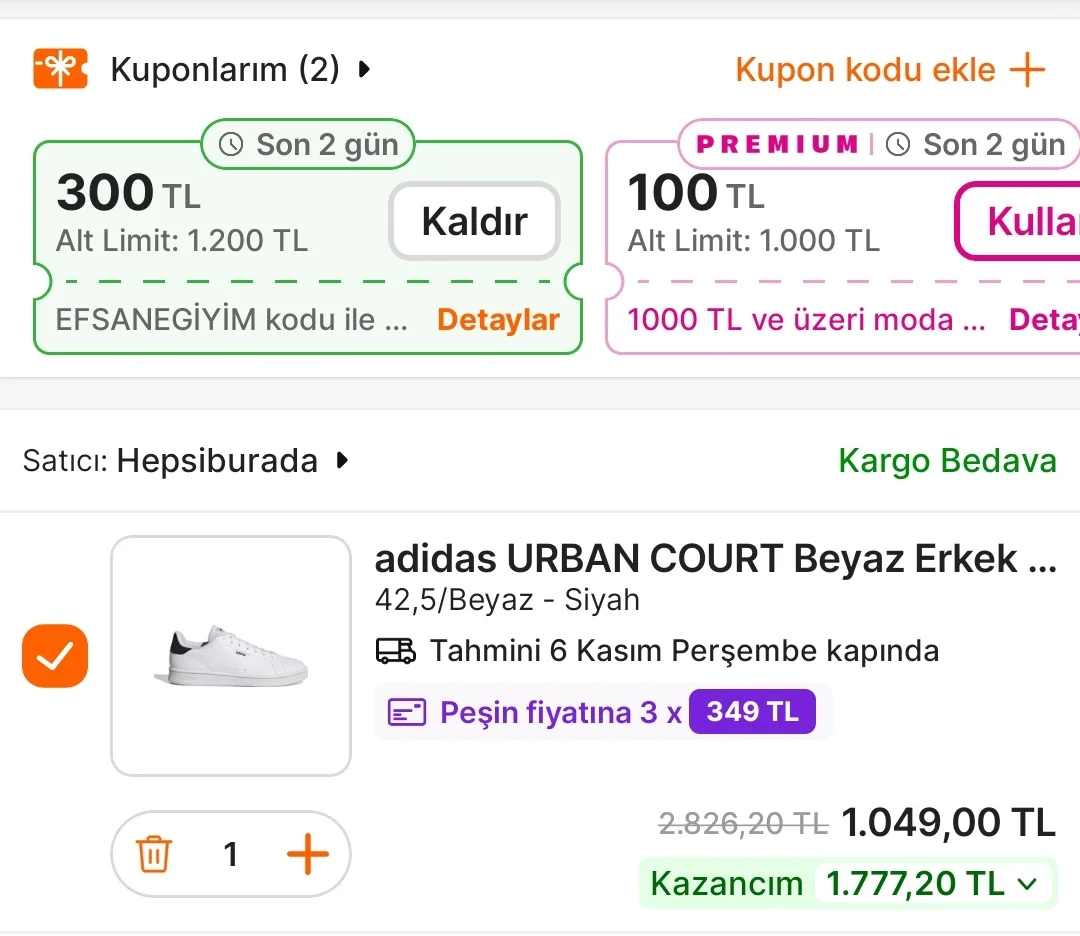Click the clock icon on the 300 TL coupon
The width and height of the screenshot is (1080, 936).
[x=231, y=145]
